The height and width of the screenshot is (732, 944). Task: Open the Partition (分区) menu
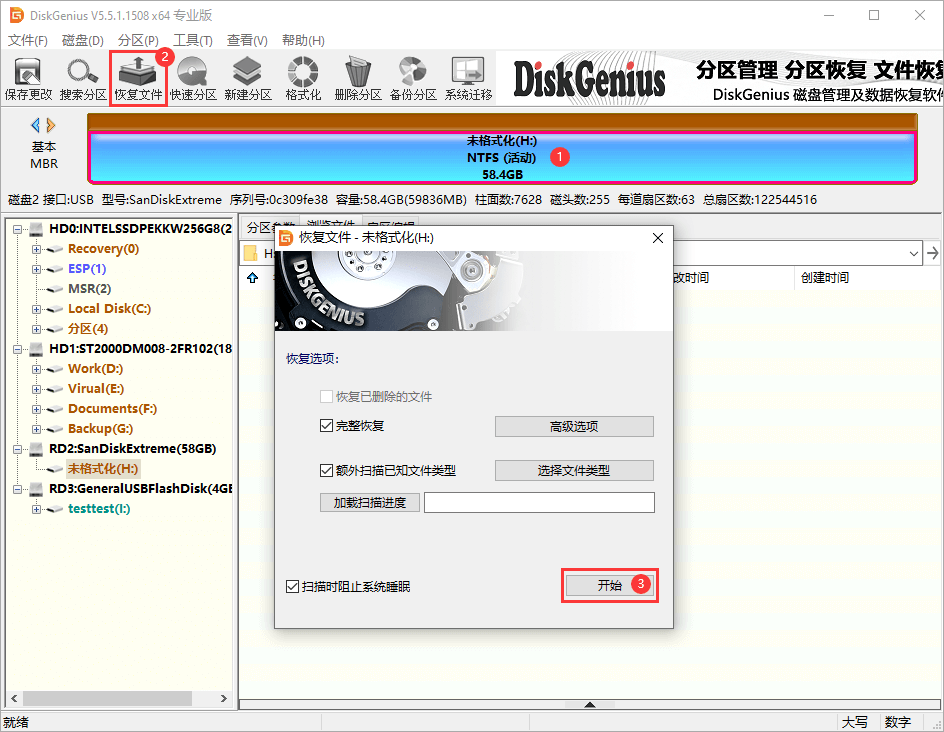(x=138, y=40)
